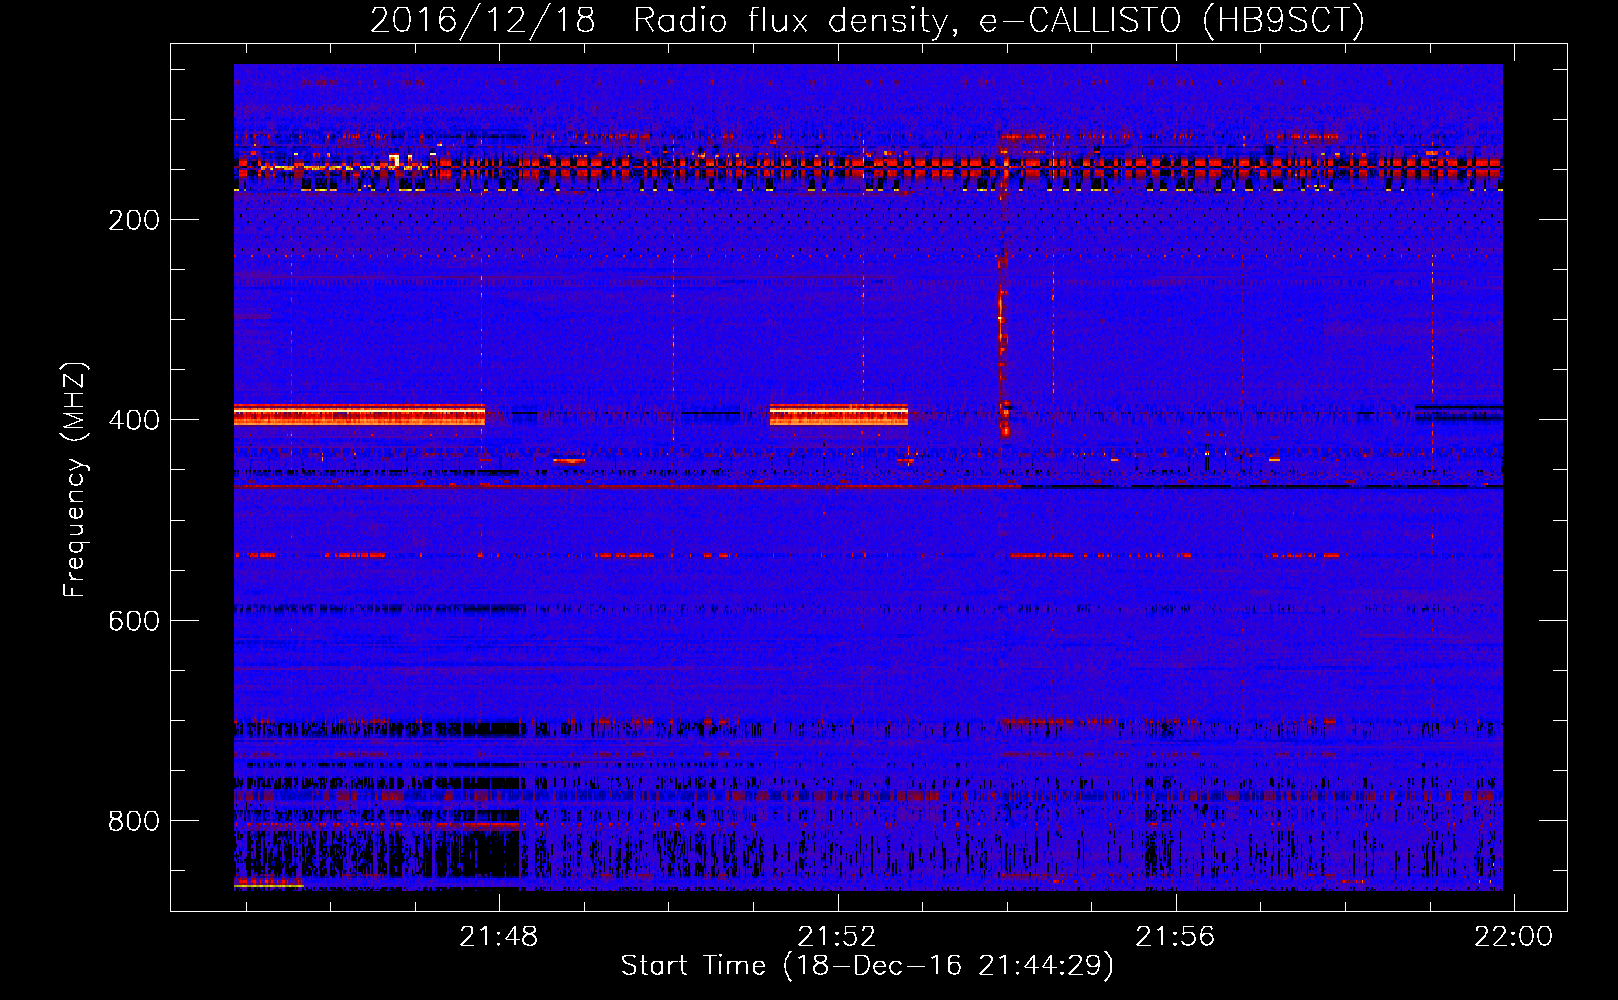
Task: Click the 400 MHz frequency tick label
Action: [x=134, y=420]
